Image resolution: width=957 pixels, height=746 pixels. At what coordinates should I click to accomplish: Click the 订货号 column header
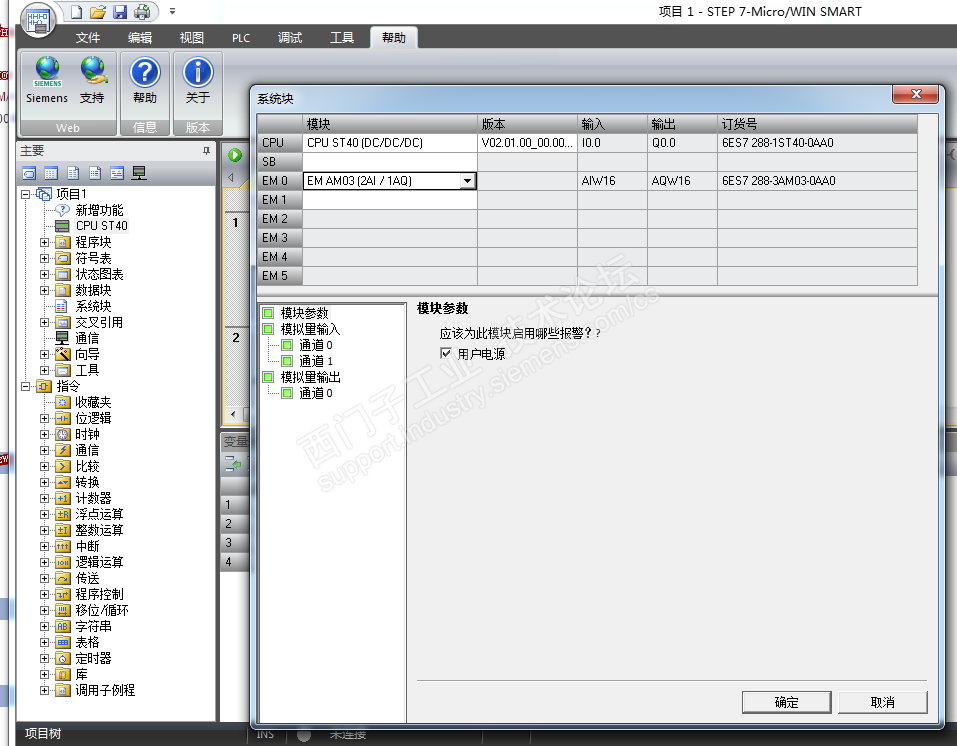(817, 124)
